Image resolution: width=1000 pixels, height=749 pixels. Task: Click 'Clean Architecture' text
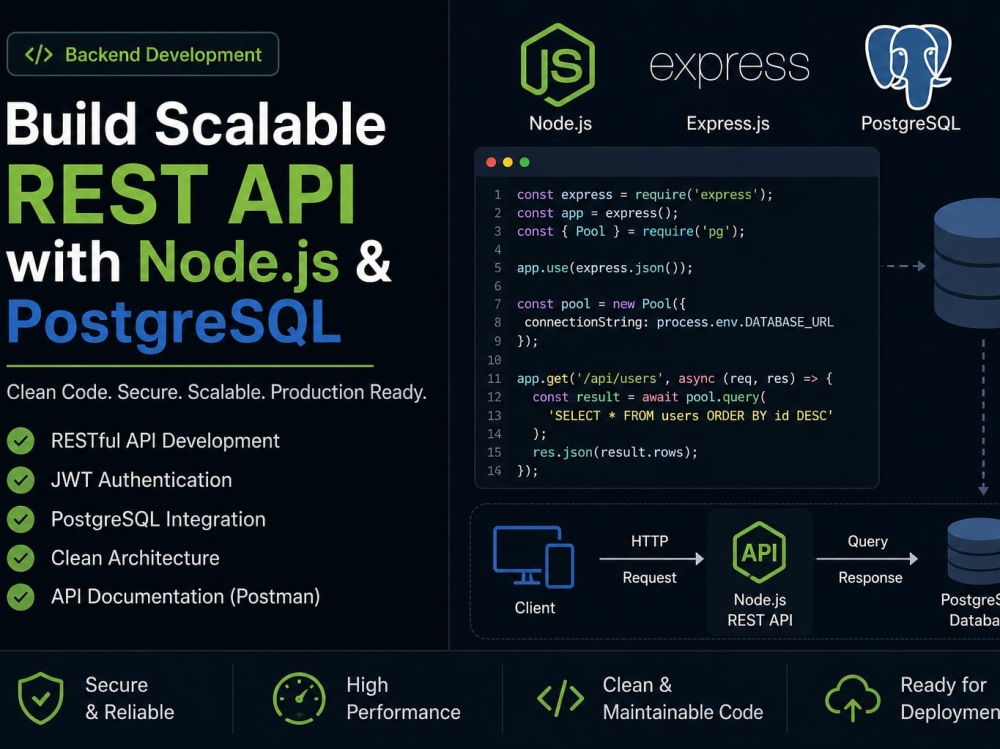point(135,558)
